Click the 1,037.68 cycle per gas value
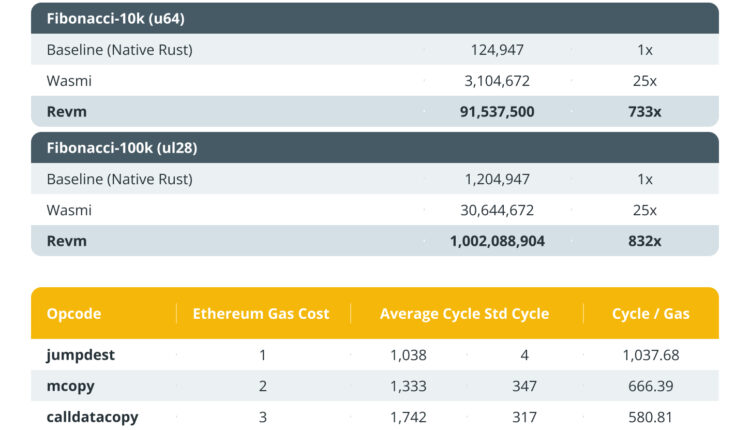Screen dimensions: 750x430 pyautogui.click(x=649, y=354)
